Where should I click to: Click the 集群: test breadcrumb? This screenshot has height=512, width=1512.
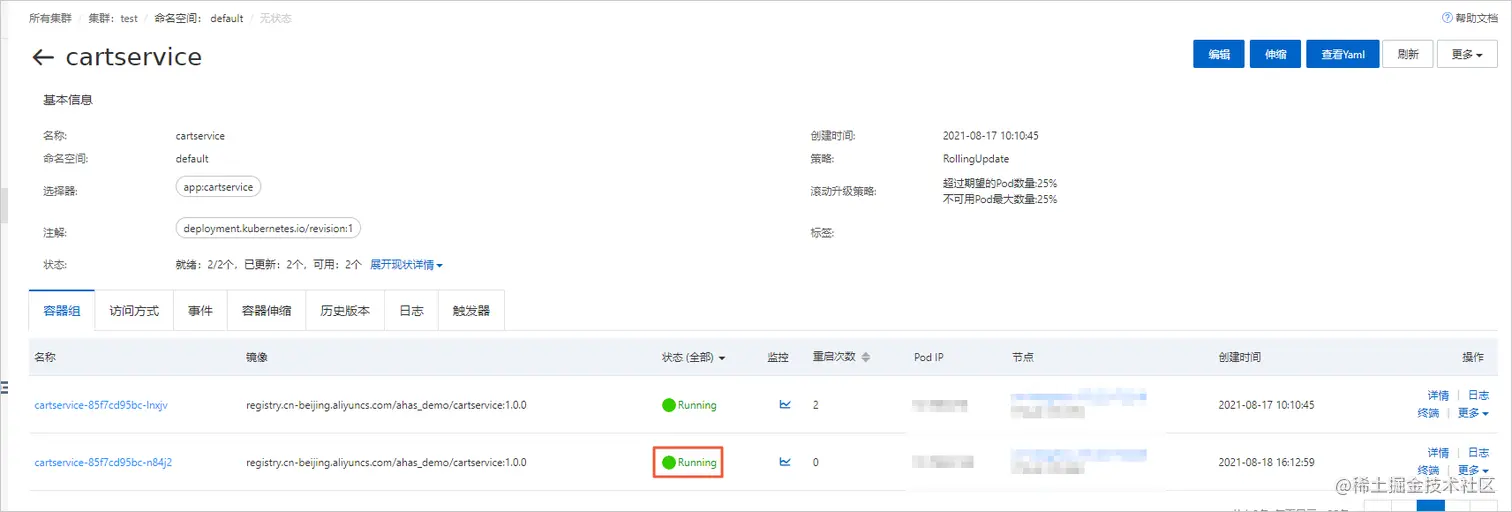[113, 18]
